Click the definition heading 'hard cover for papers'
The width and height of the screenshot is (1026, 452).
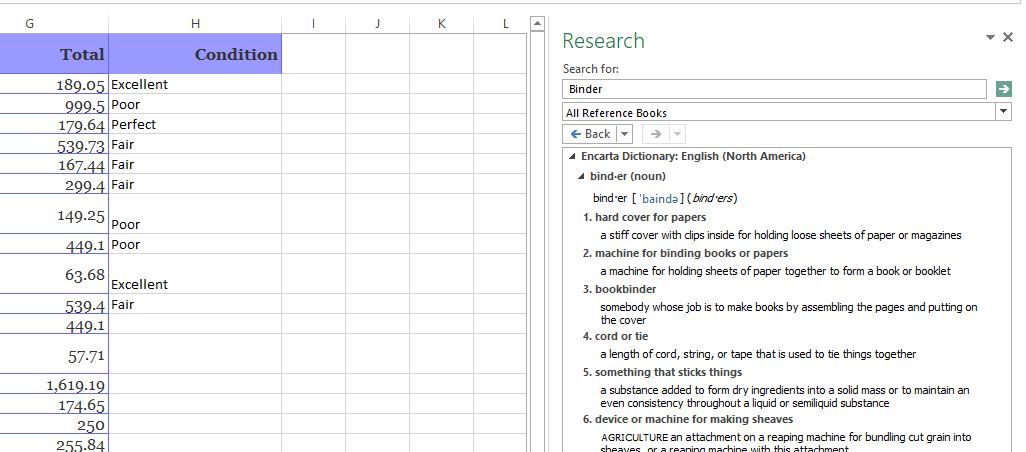pos(650,217)
